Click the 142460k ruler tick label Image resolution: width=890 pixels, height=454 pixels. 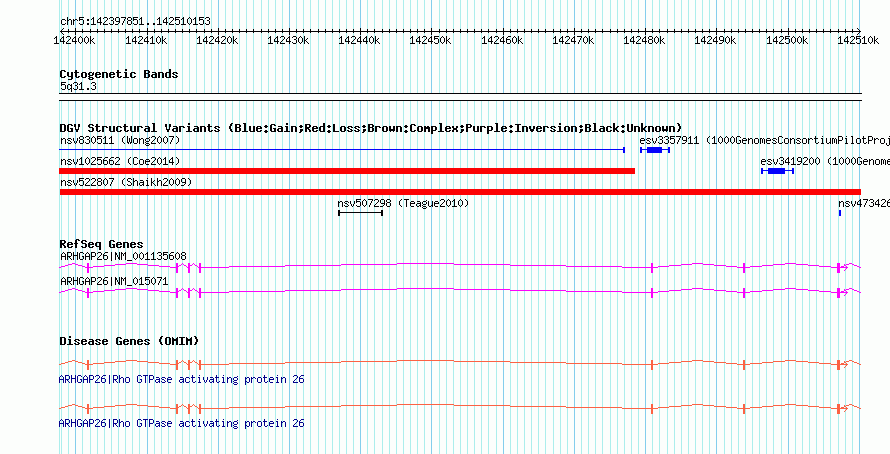tap(502, 40)
